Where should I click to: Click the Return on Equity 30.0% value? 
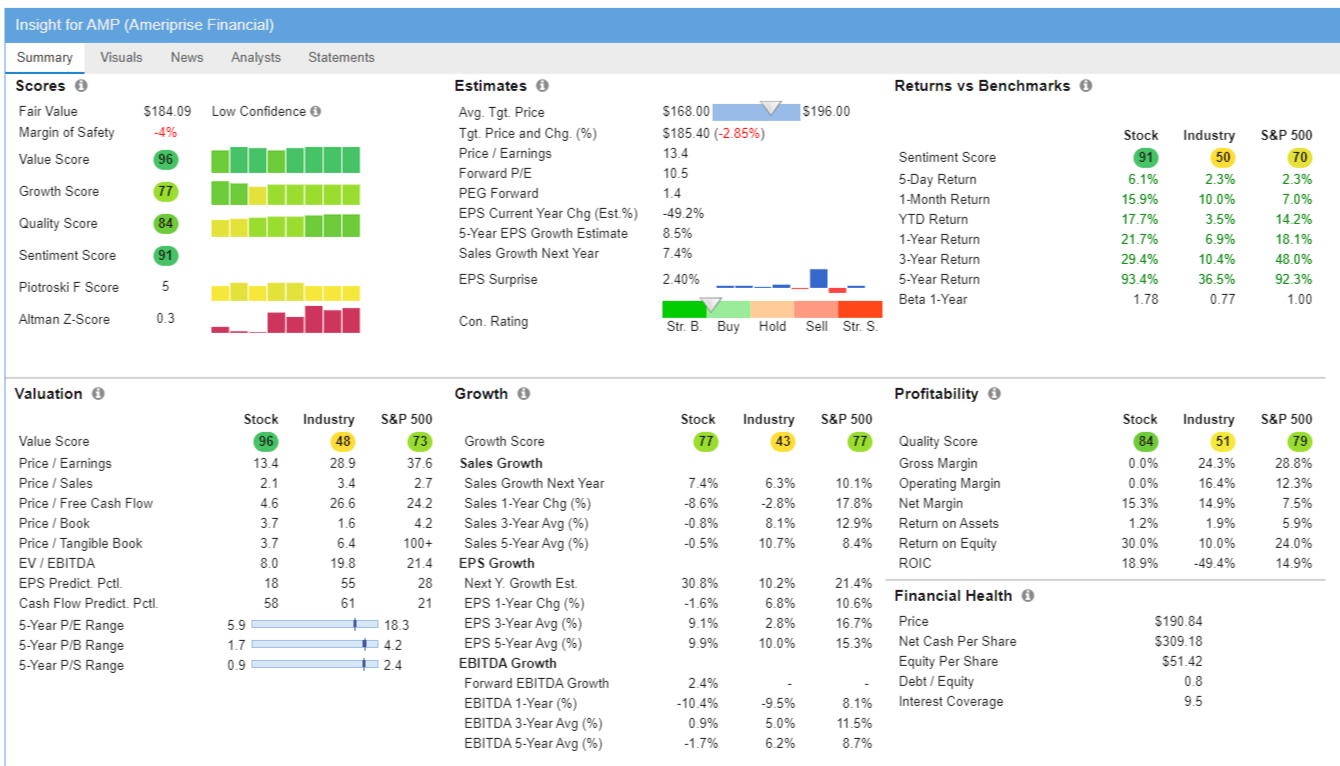1141,544
